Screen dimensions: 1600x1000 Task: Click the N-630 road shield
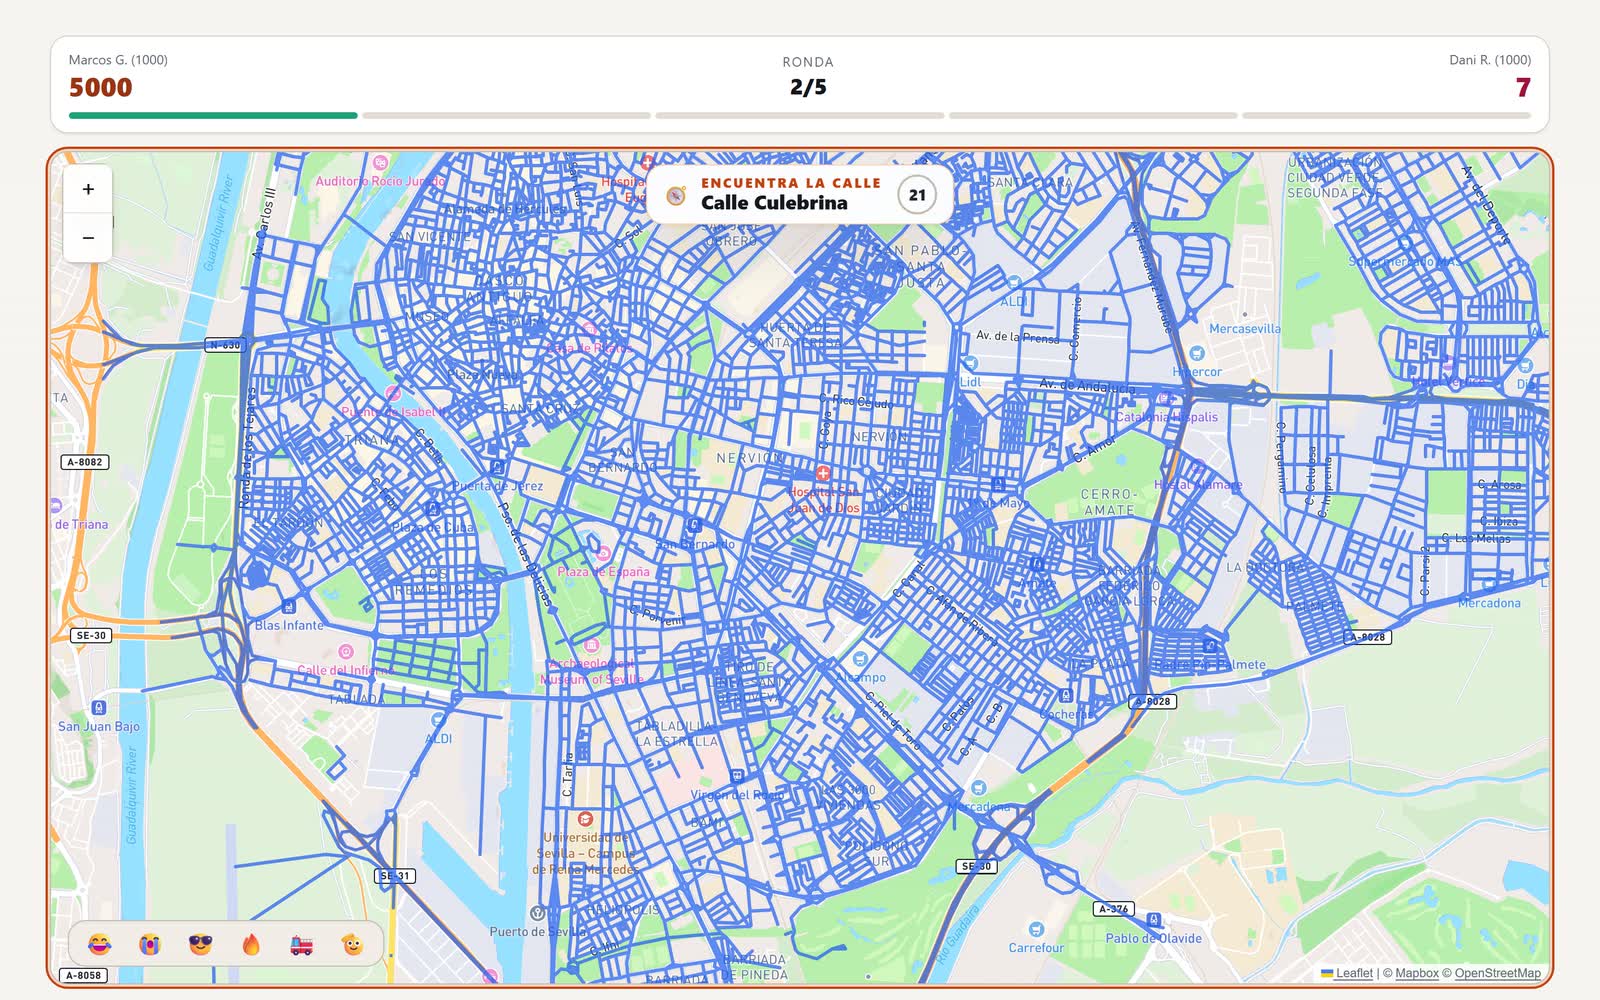pos(225,345)
